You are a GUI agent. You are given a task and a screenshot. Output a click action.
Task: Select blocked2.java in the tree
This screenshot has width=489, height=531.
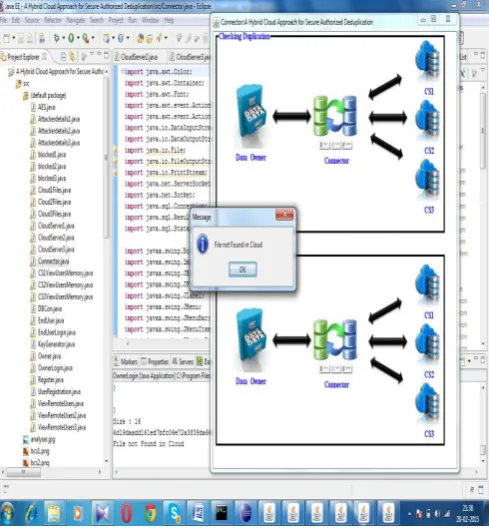48,167
